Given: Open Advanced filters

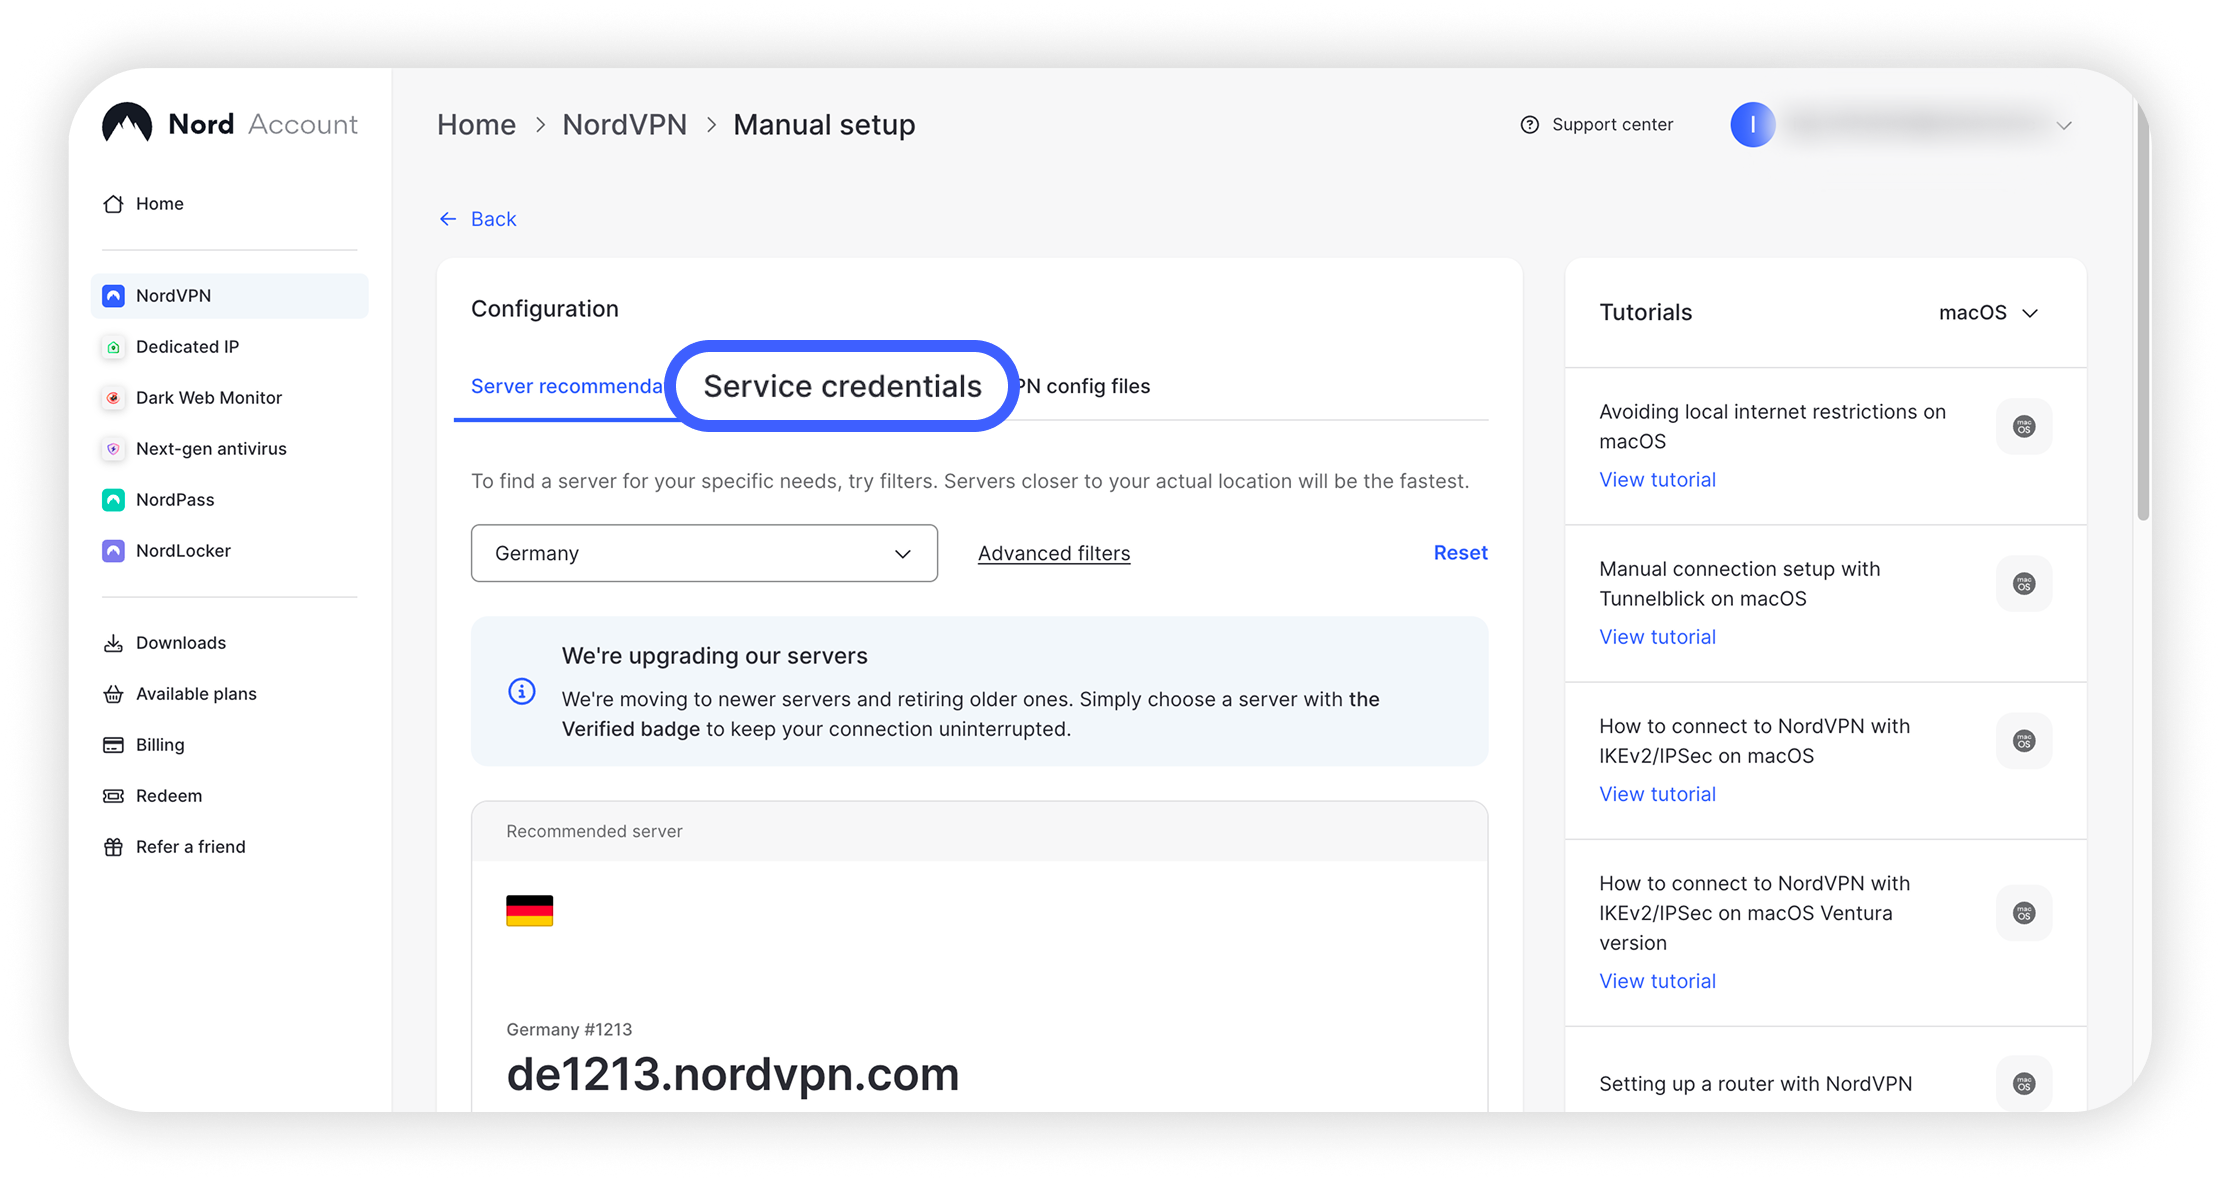Looking at the screenshot, I should [x=1054, y=554].
